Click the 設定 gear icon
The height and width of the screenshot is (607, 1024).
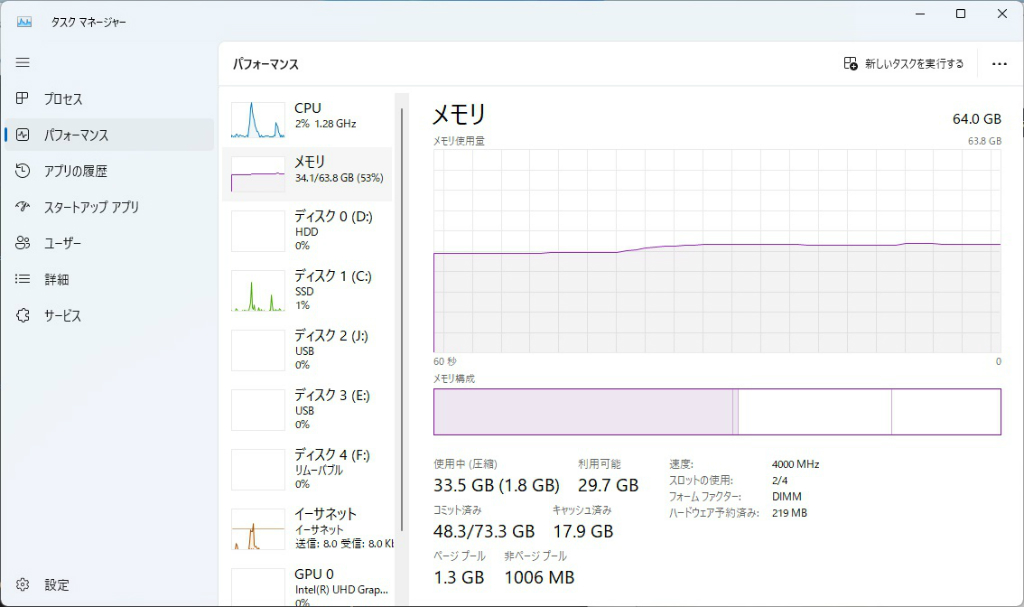click(x=22, y=584)
